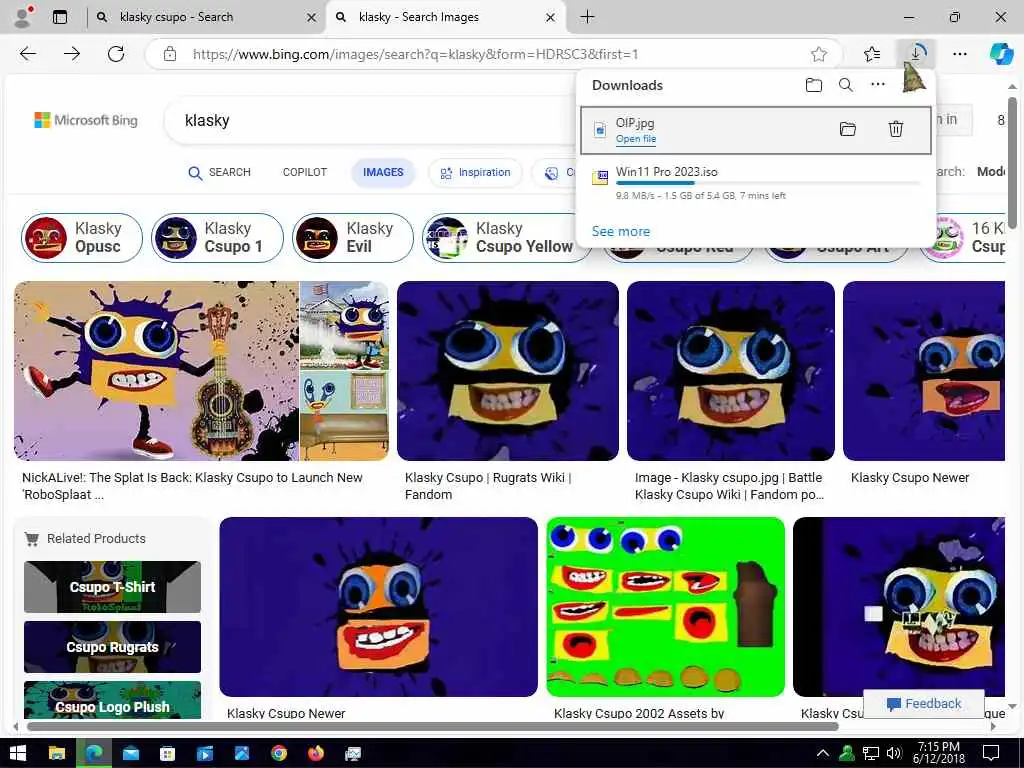Click See more in Downloads panel
Viewport: 1024px width, 768px height.
[620, 231]
